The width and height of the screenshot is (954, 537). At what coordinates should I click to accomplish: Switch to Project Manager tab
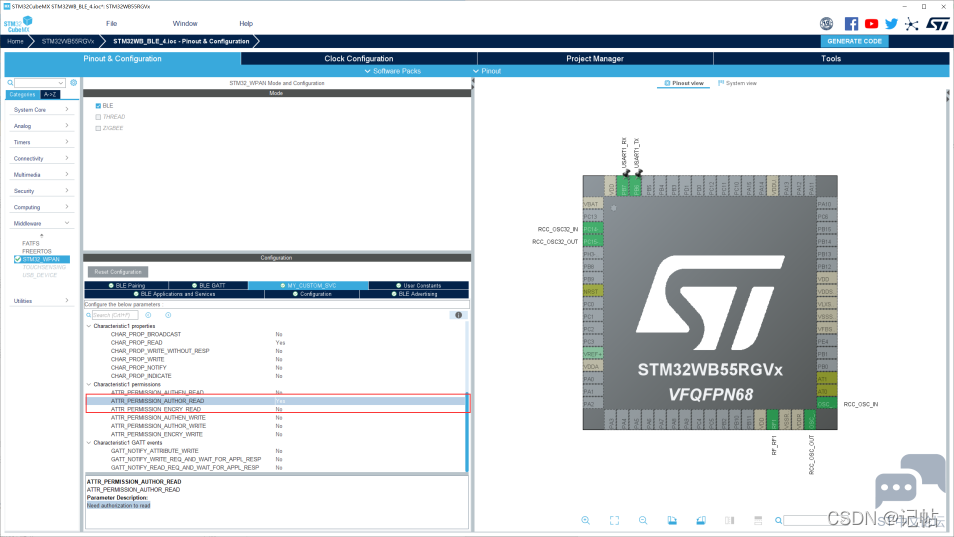(595, 58)
